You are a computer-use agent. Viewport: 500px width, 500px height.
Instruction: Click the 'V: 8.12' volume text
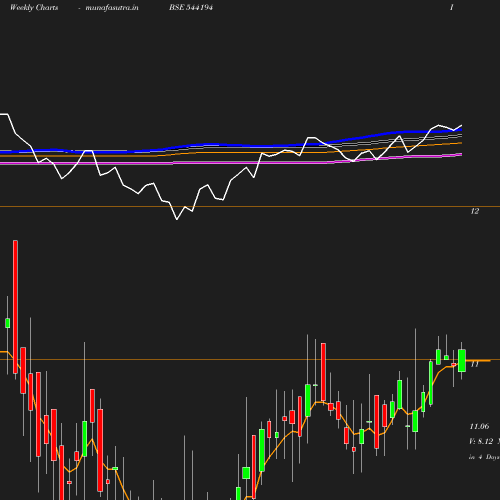click(x=481, y=441)
